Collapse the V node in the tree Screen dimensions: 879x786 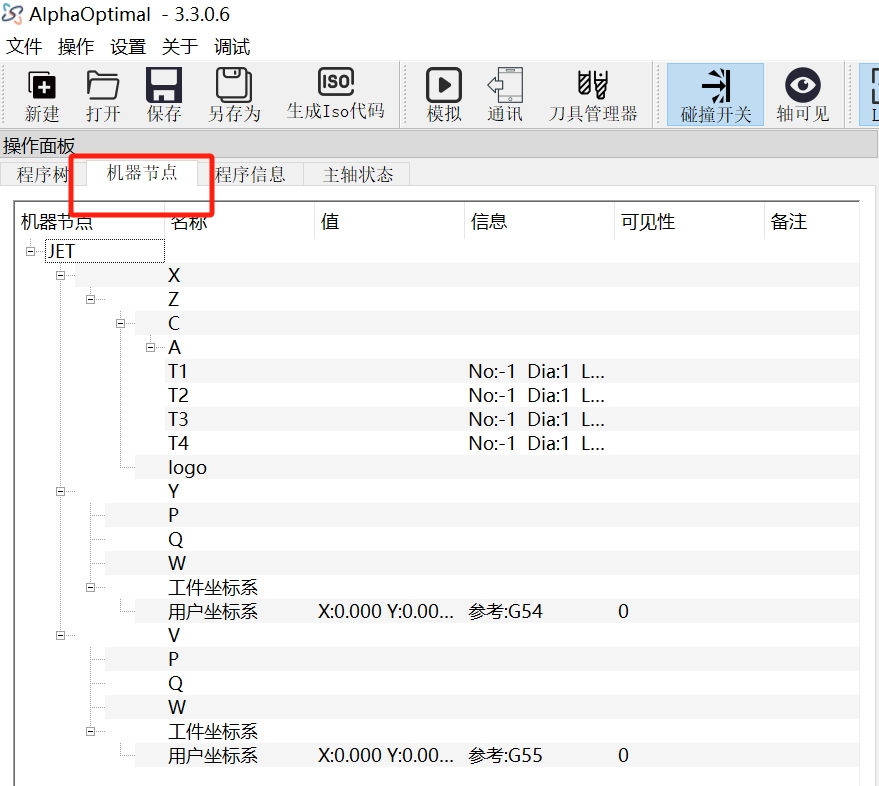pos(60,635)
